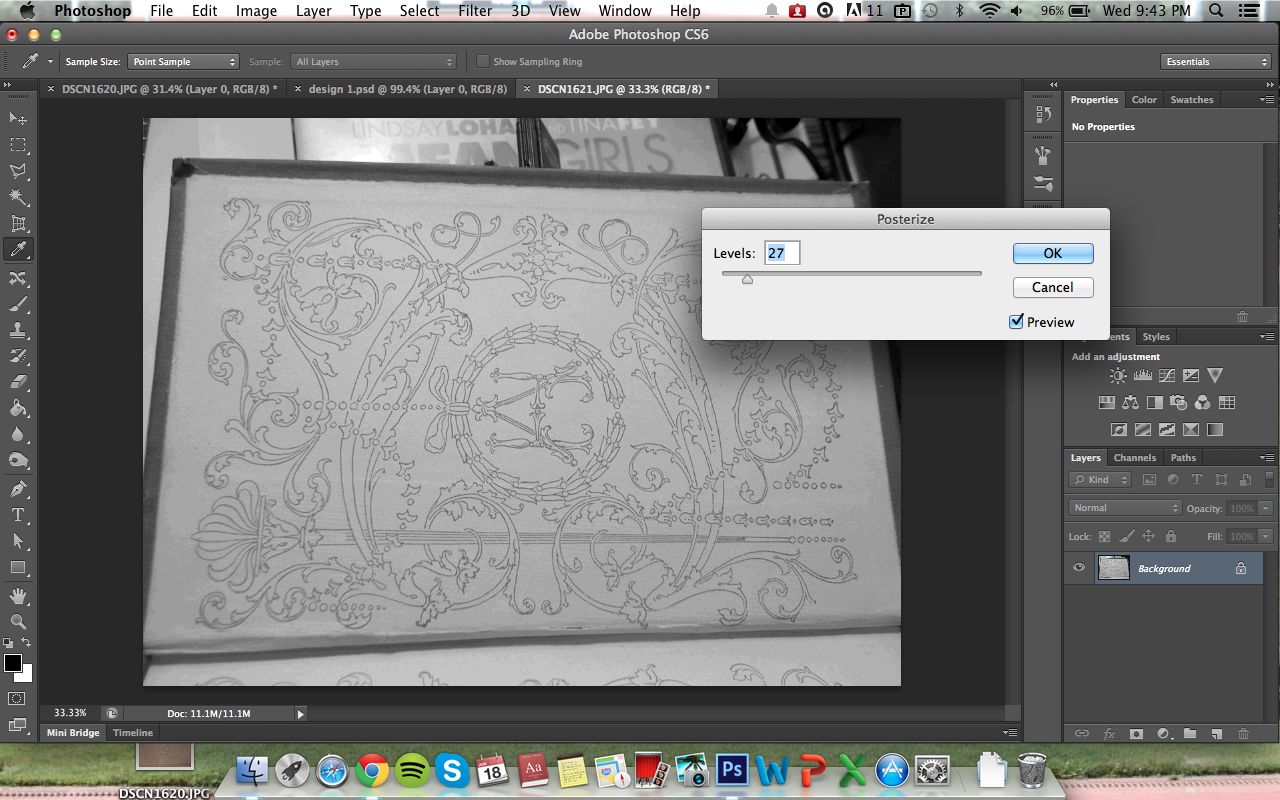Toggle the type layer filter icon
The image size is (1280, 800).
(x=1199, y=480)
